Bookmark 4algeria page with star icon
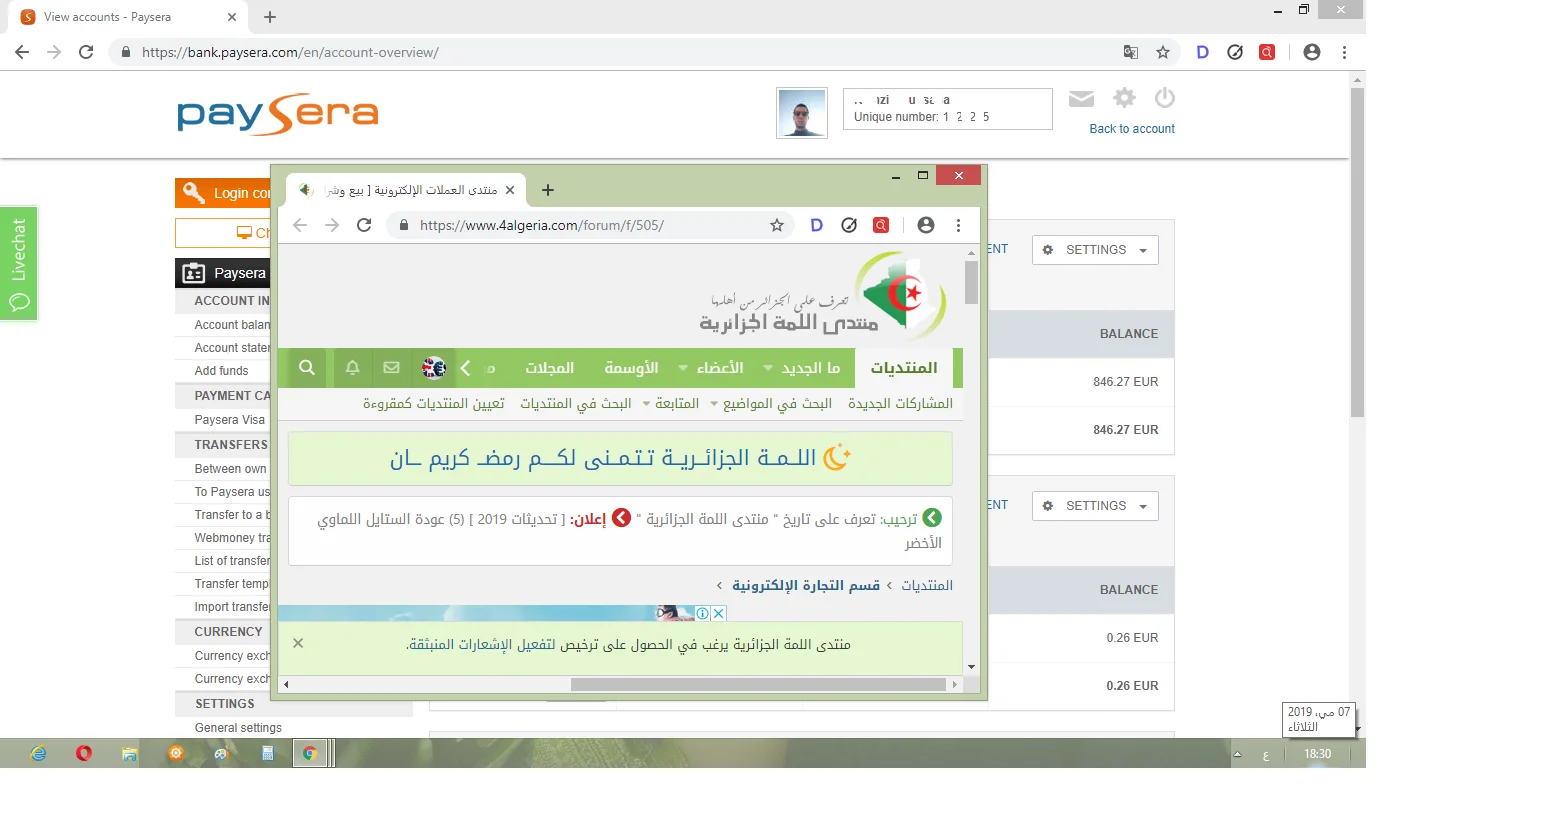 [x=776, y=225]
